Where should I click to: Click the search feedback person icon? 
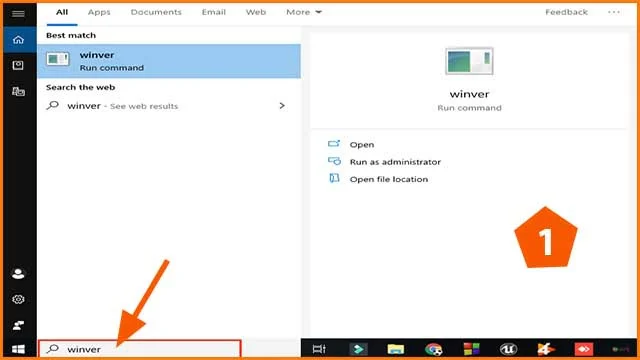pos(18,325)
